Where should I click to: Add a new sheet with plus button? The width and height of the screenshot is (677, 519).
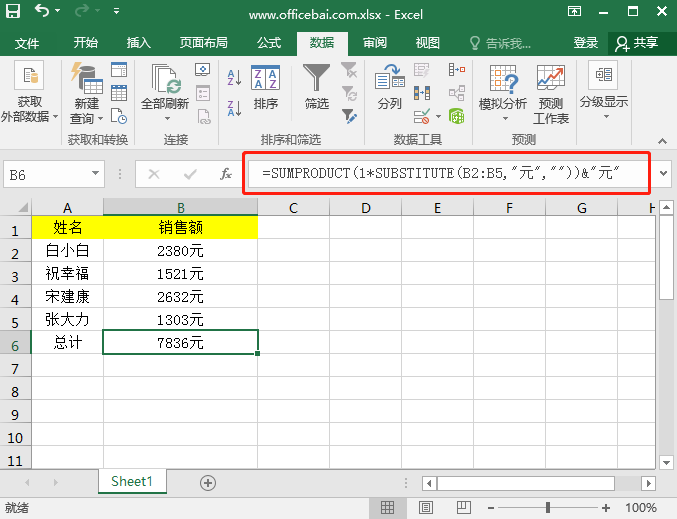tap(208, 483)
